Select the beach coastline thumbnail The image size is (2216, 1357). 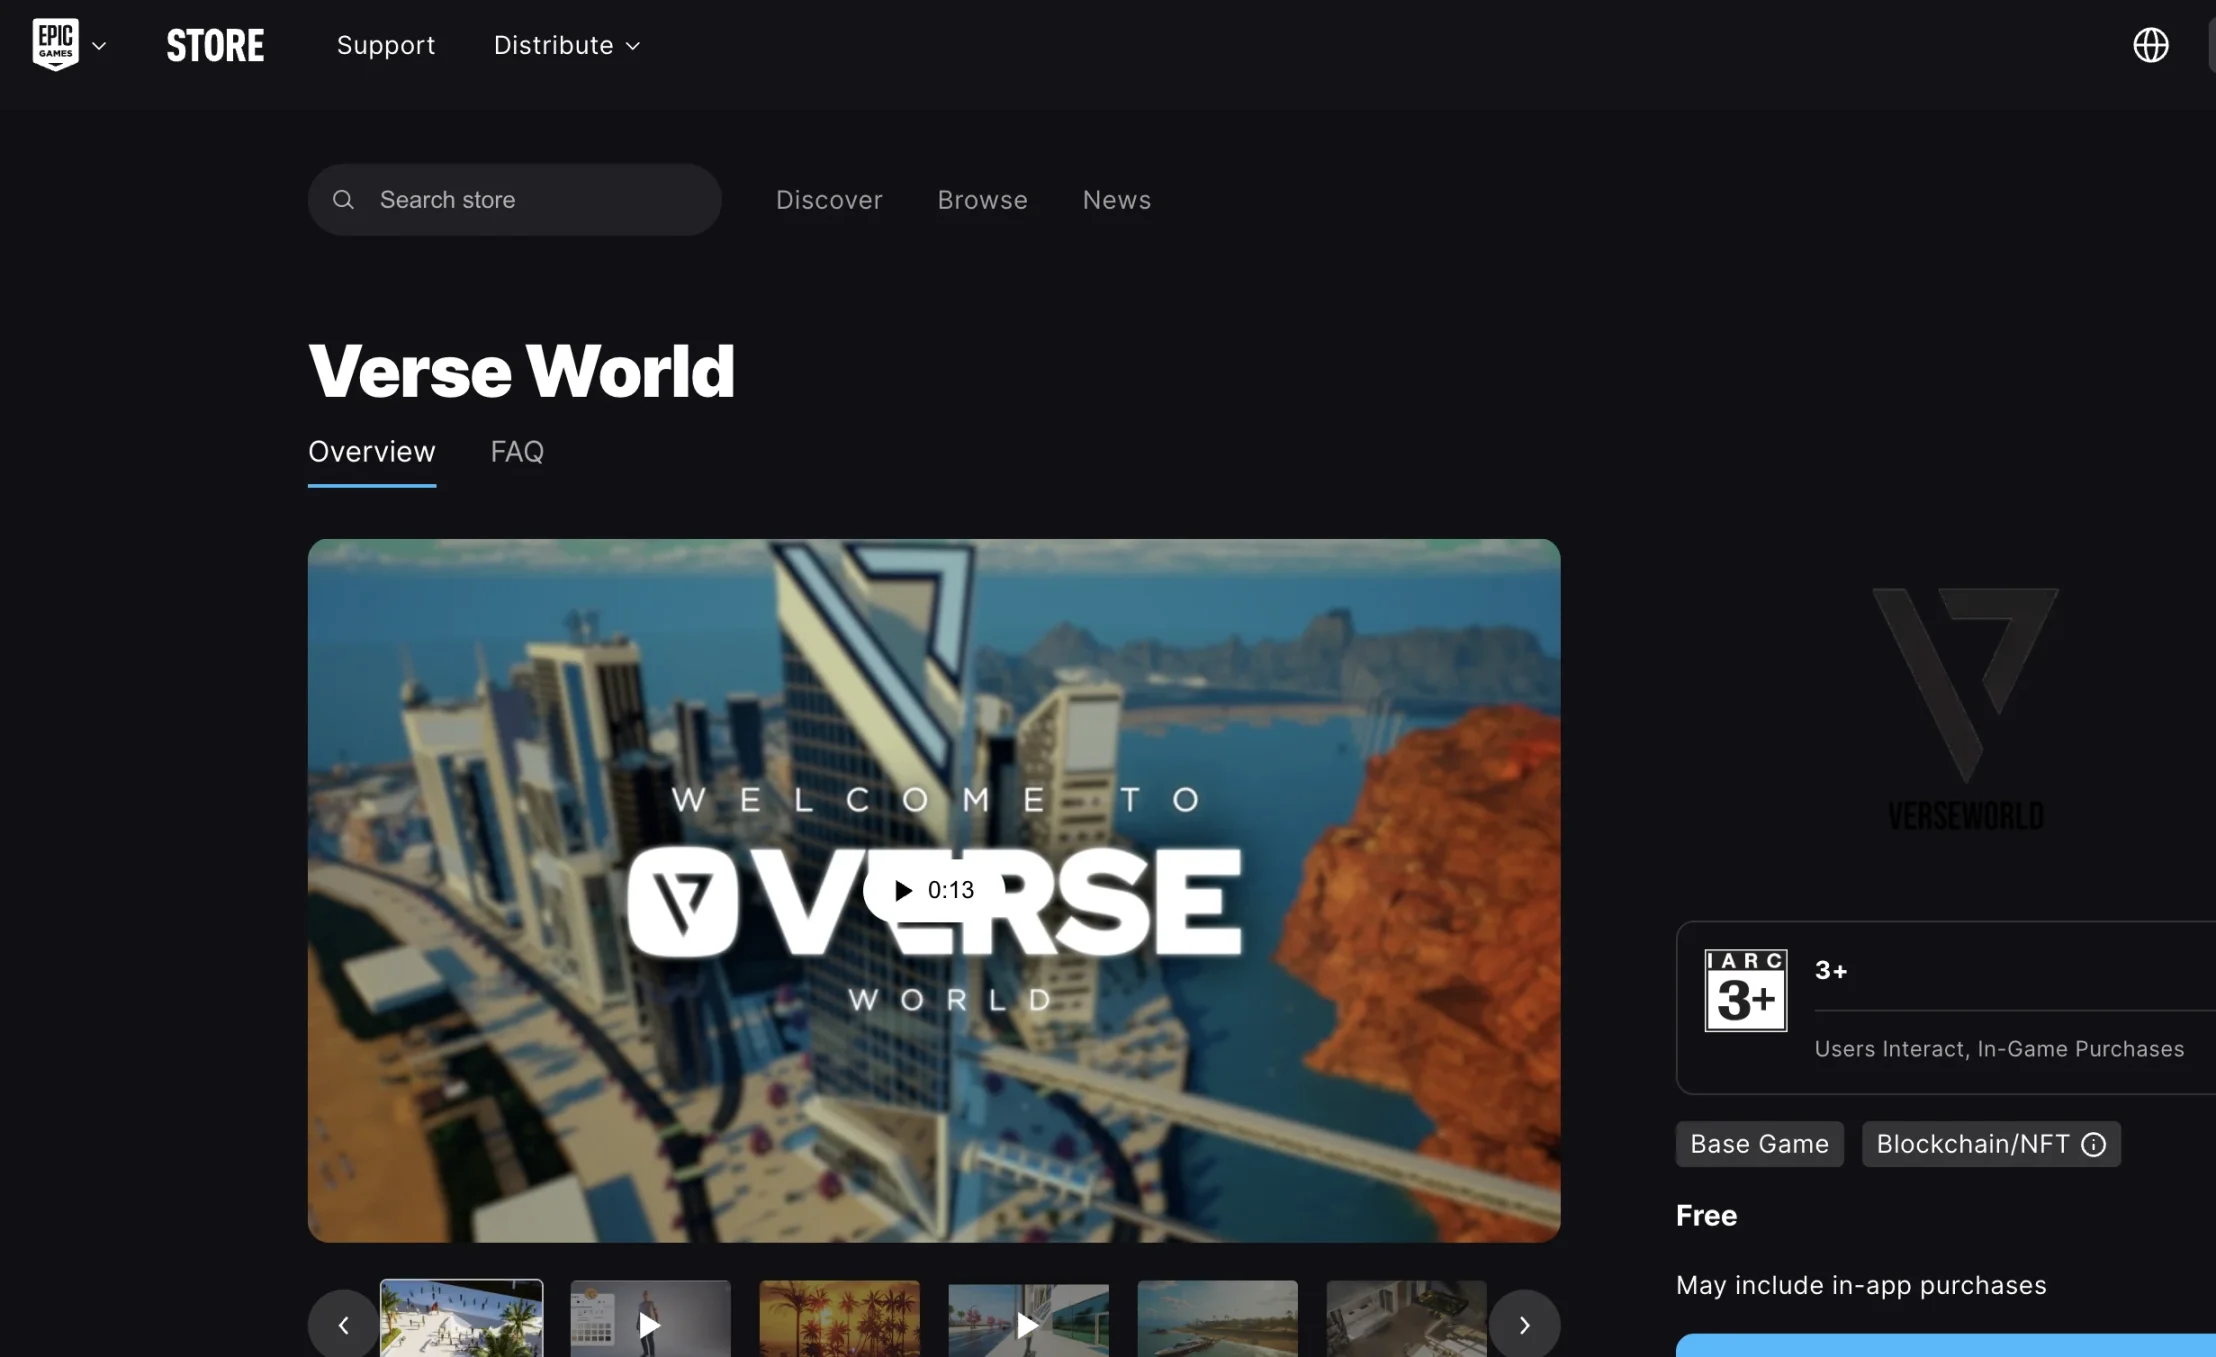pyautogui.click(x=1217, y=1319)
